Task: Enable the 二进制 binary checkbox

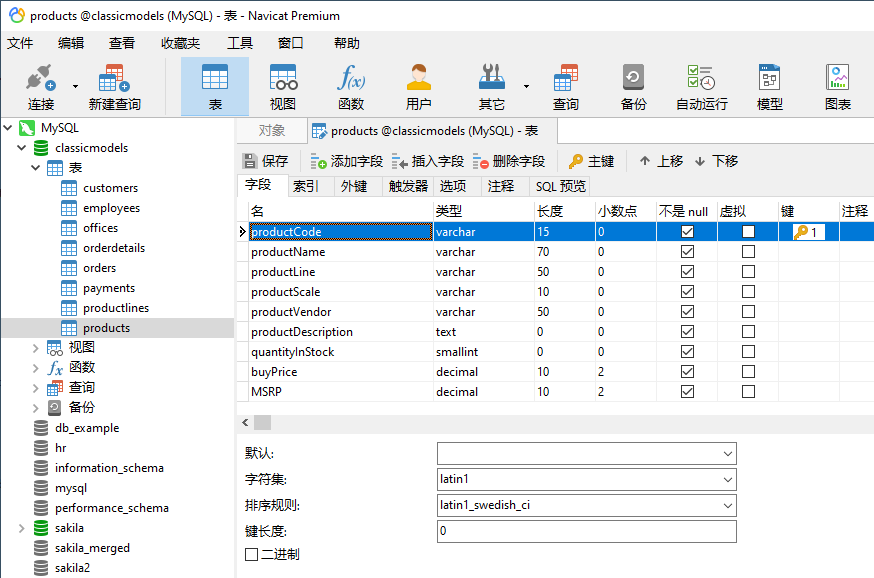Action: coord(251,555)
